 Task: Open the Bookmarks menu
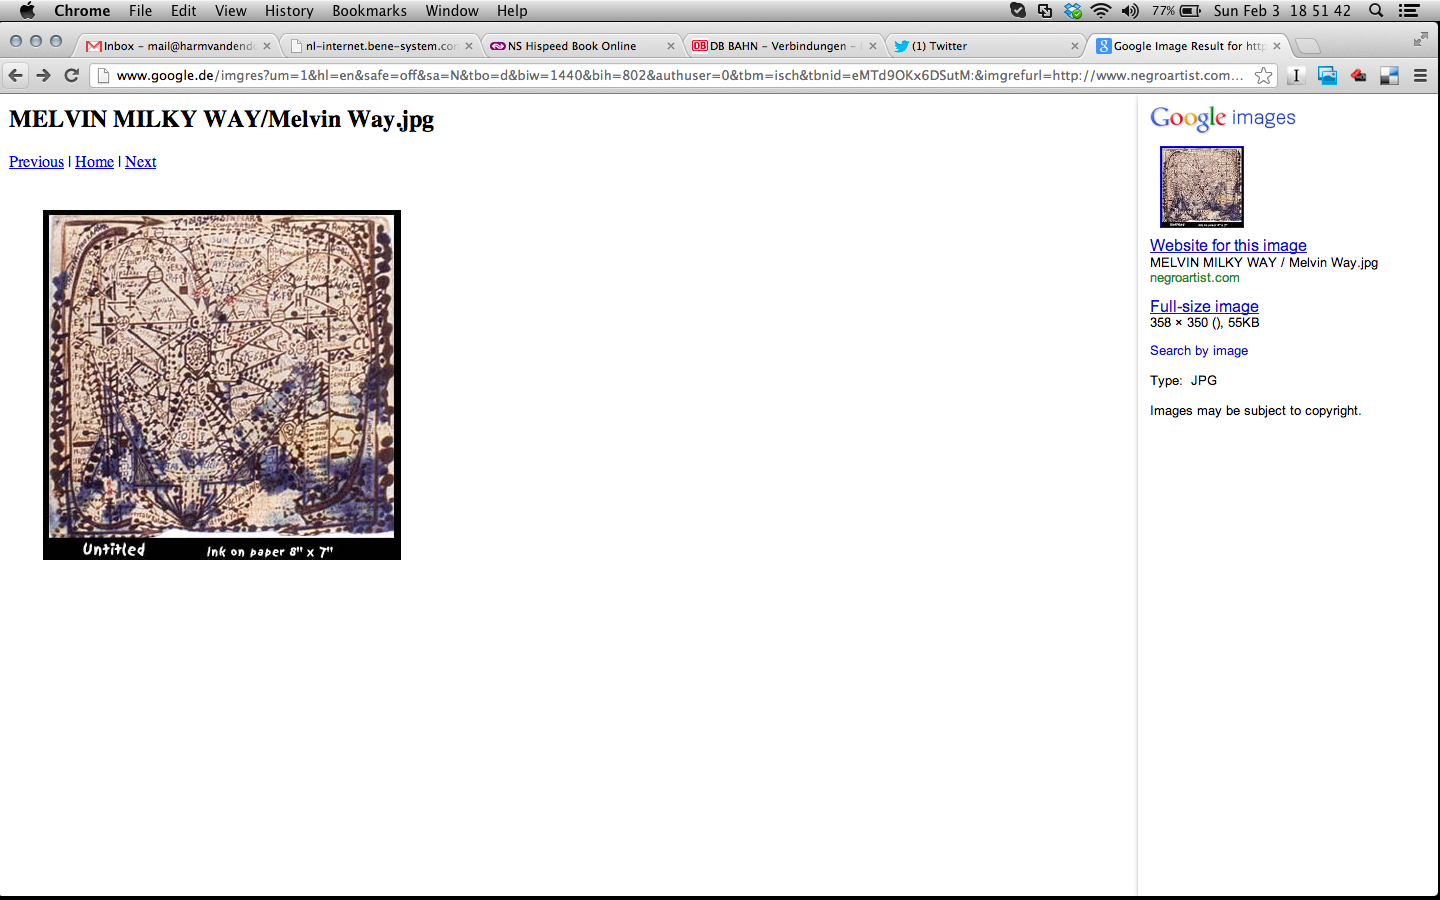(x=369, y=11)
